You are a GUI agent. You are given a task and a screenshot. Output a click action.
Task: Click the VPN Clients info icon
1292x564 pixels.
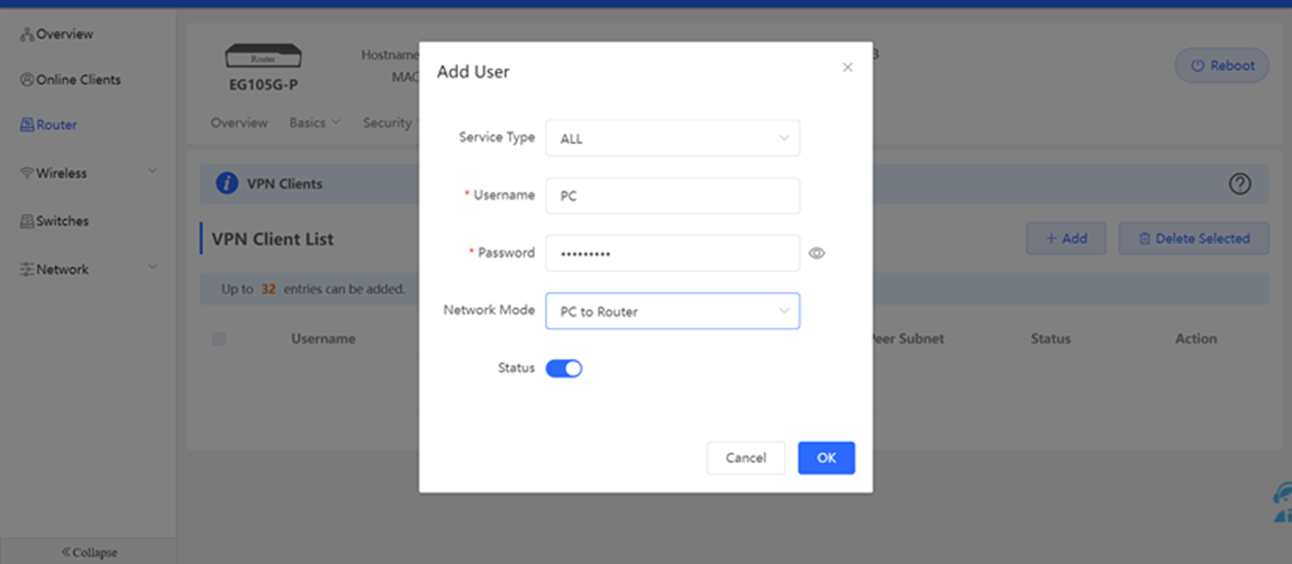tap(227, 184)
